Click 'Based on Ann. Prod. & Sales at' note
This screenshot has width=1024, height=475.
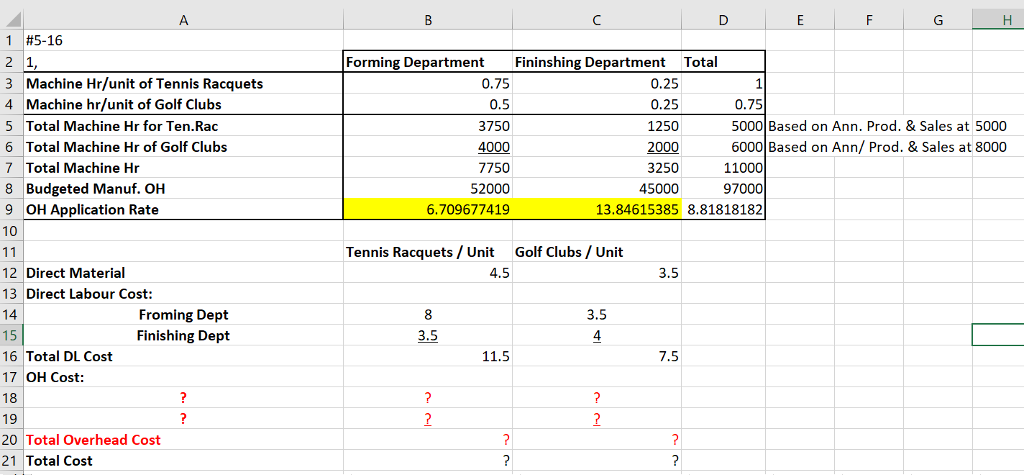pyautogui.click(x=869, y=126)
